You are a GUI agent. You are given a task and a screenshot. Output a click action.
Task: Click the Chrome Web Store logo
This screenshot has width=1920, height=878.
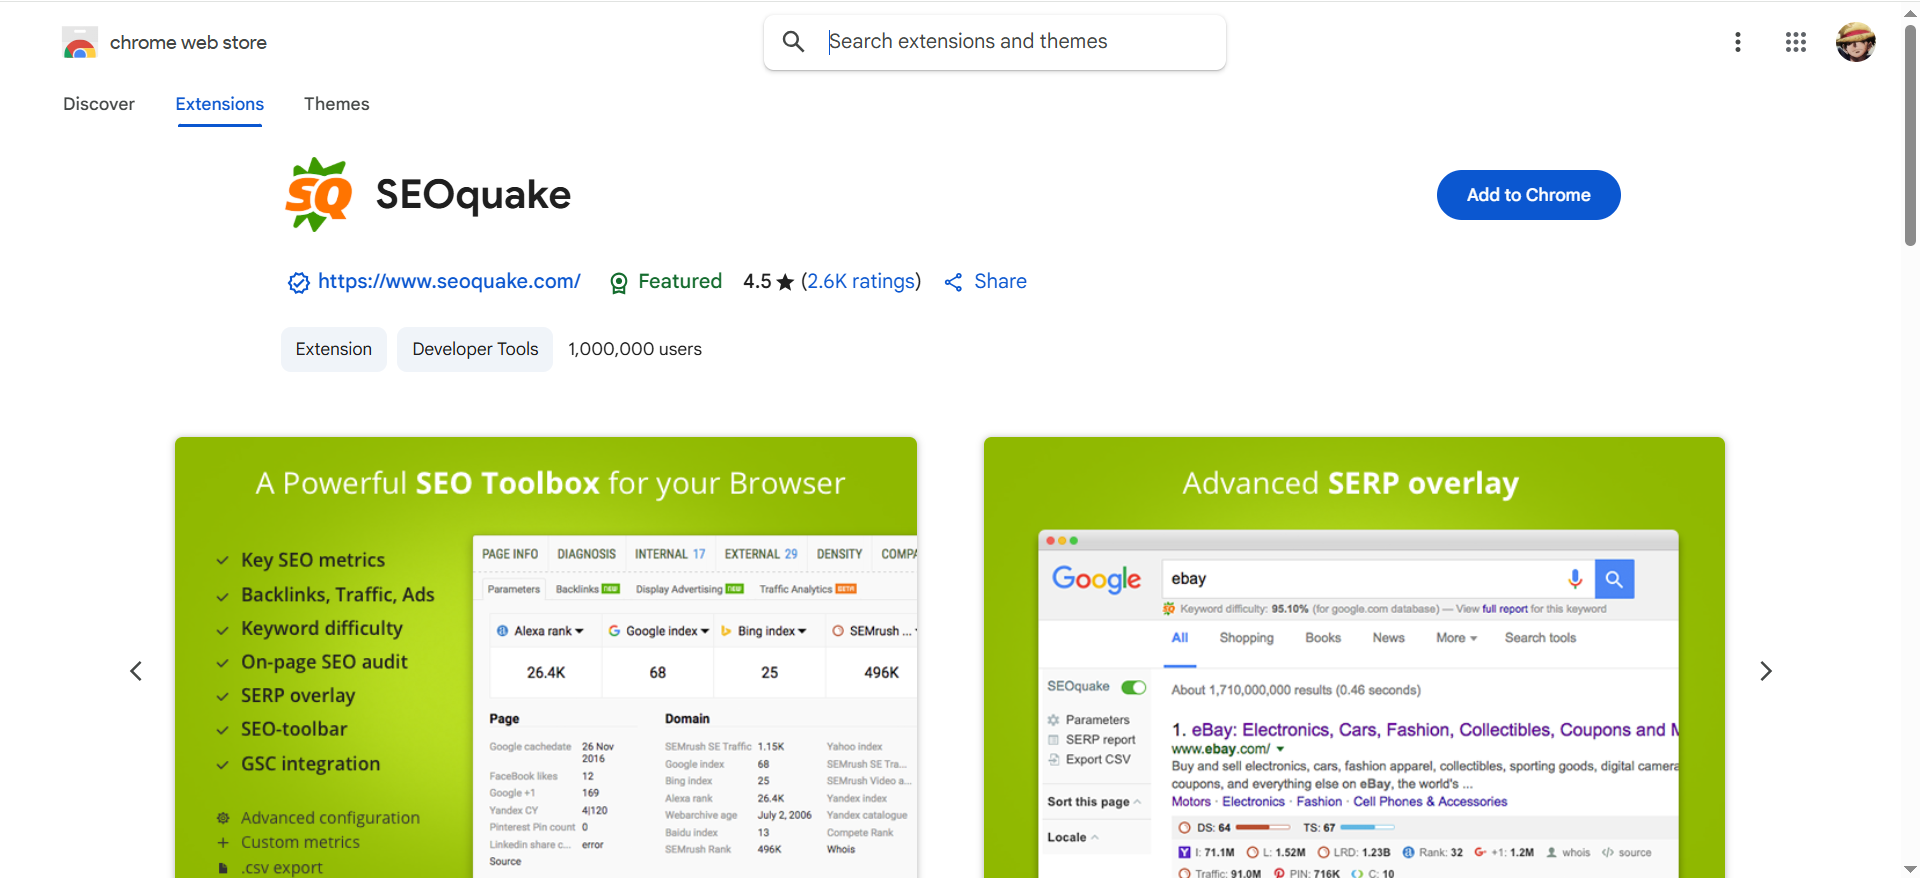[80, 43]
